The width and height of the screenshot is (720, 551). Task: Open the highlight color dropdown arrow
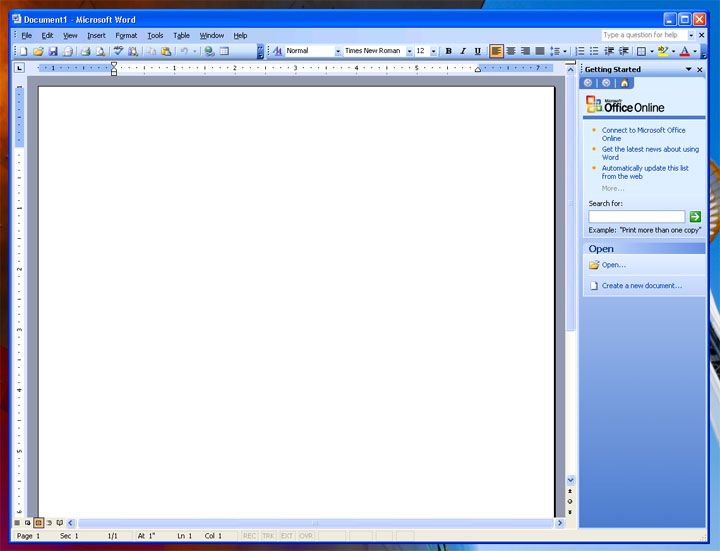point(673,51)
